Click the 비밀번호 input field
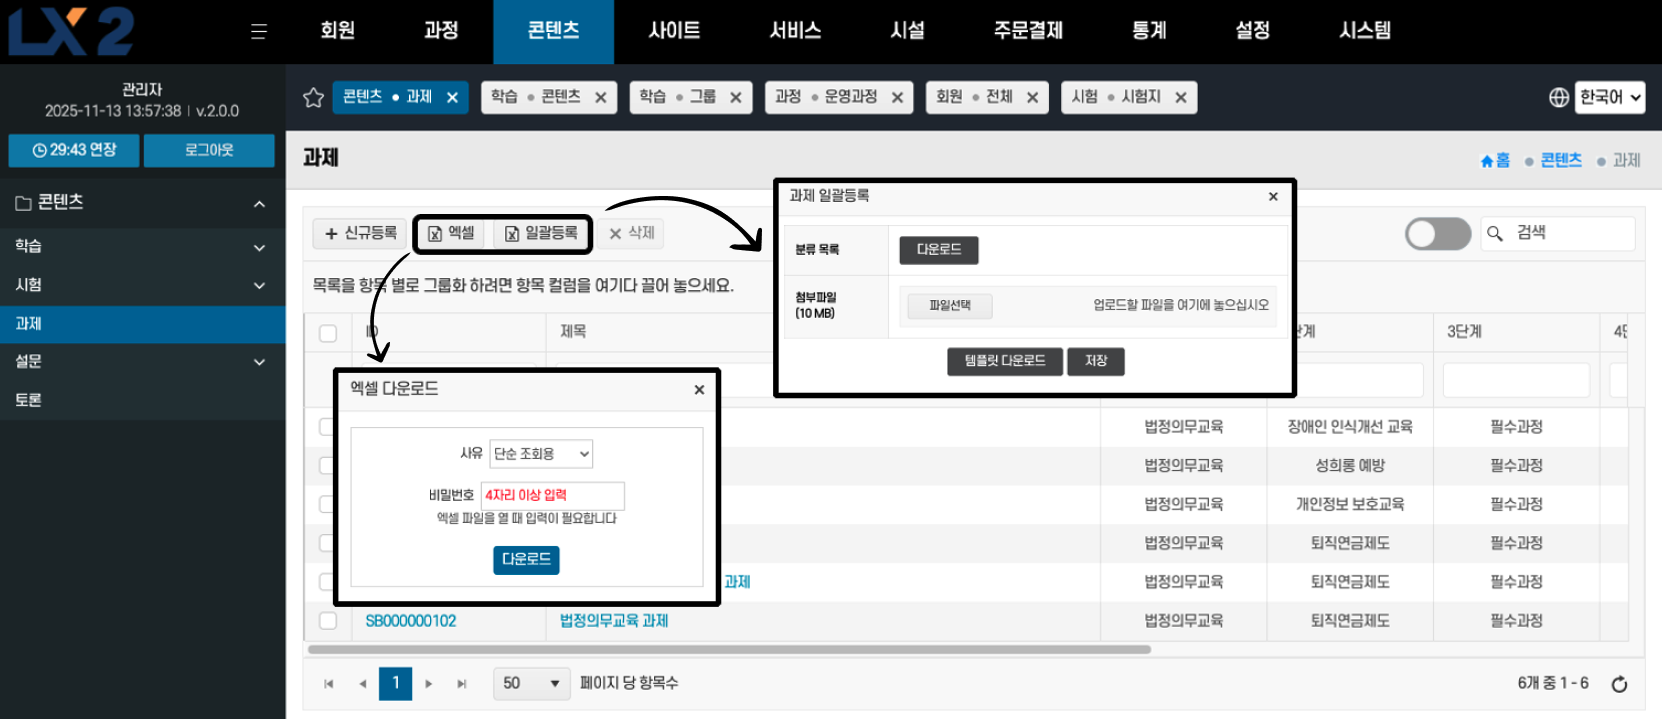Screen dimensions: 1662x719 tap(553, 495)
